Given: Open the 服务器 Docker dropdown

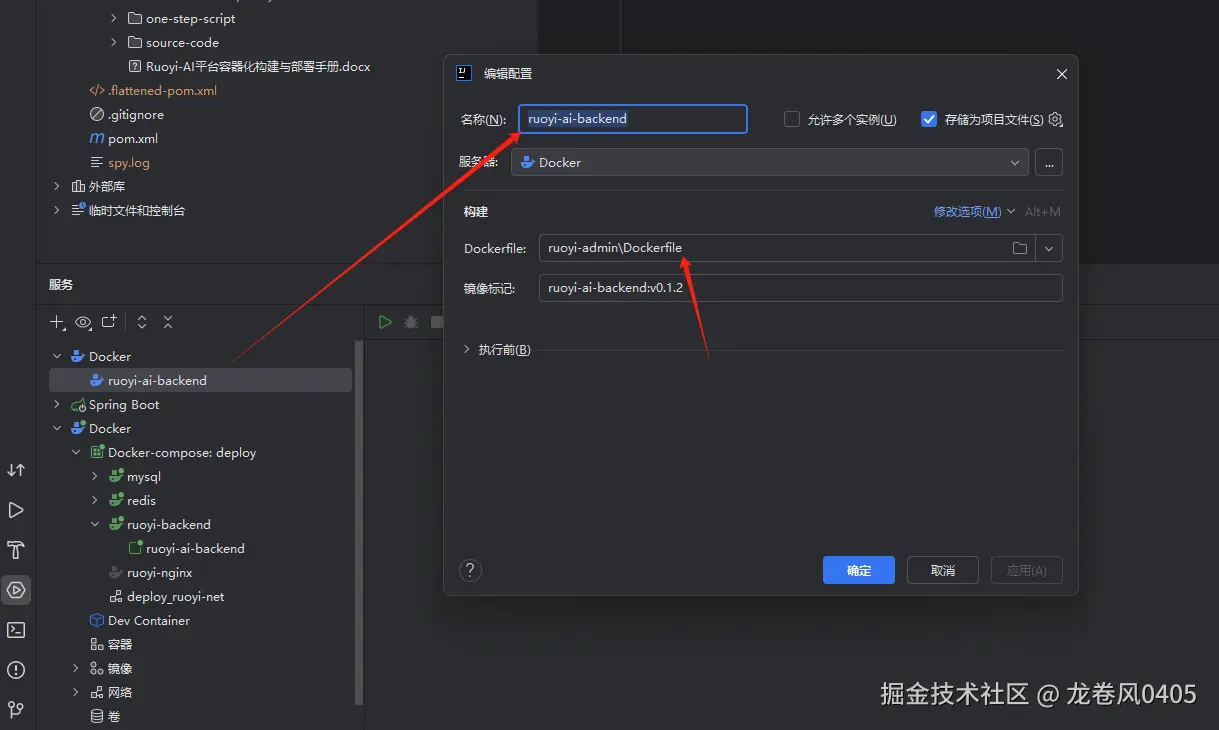Looking at the screenshot, I should (x=770, y=162).
